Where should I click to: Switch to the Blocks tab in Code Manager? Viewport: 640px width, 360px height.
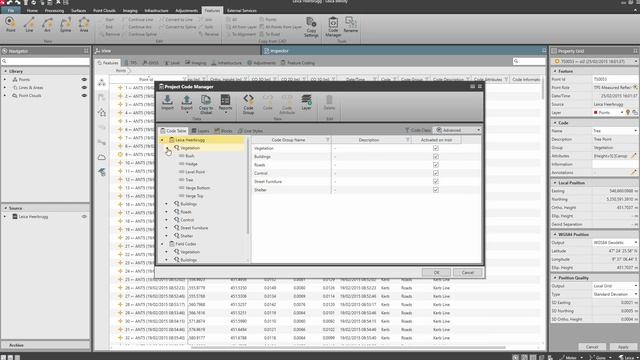pos(224,131)
